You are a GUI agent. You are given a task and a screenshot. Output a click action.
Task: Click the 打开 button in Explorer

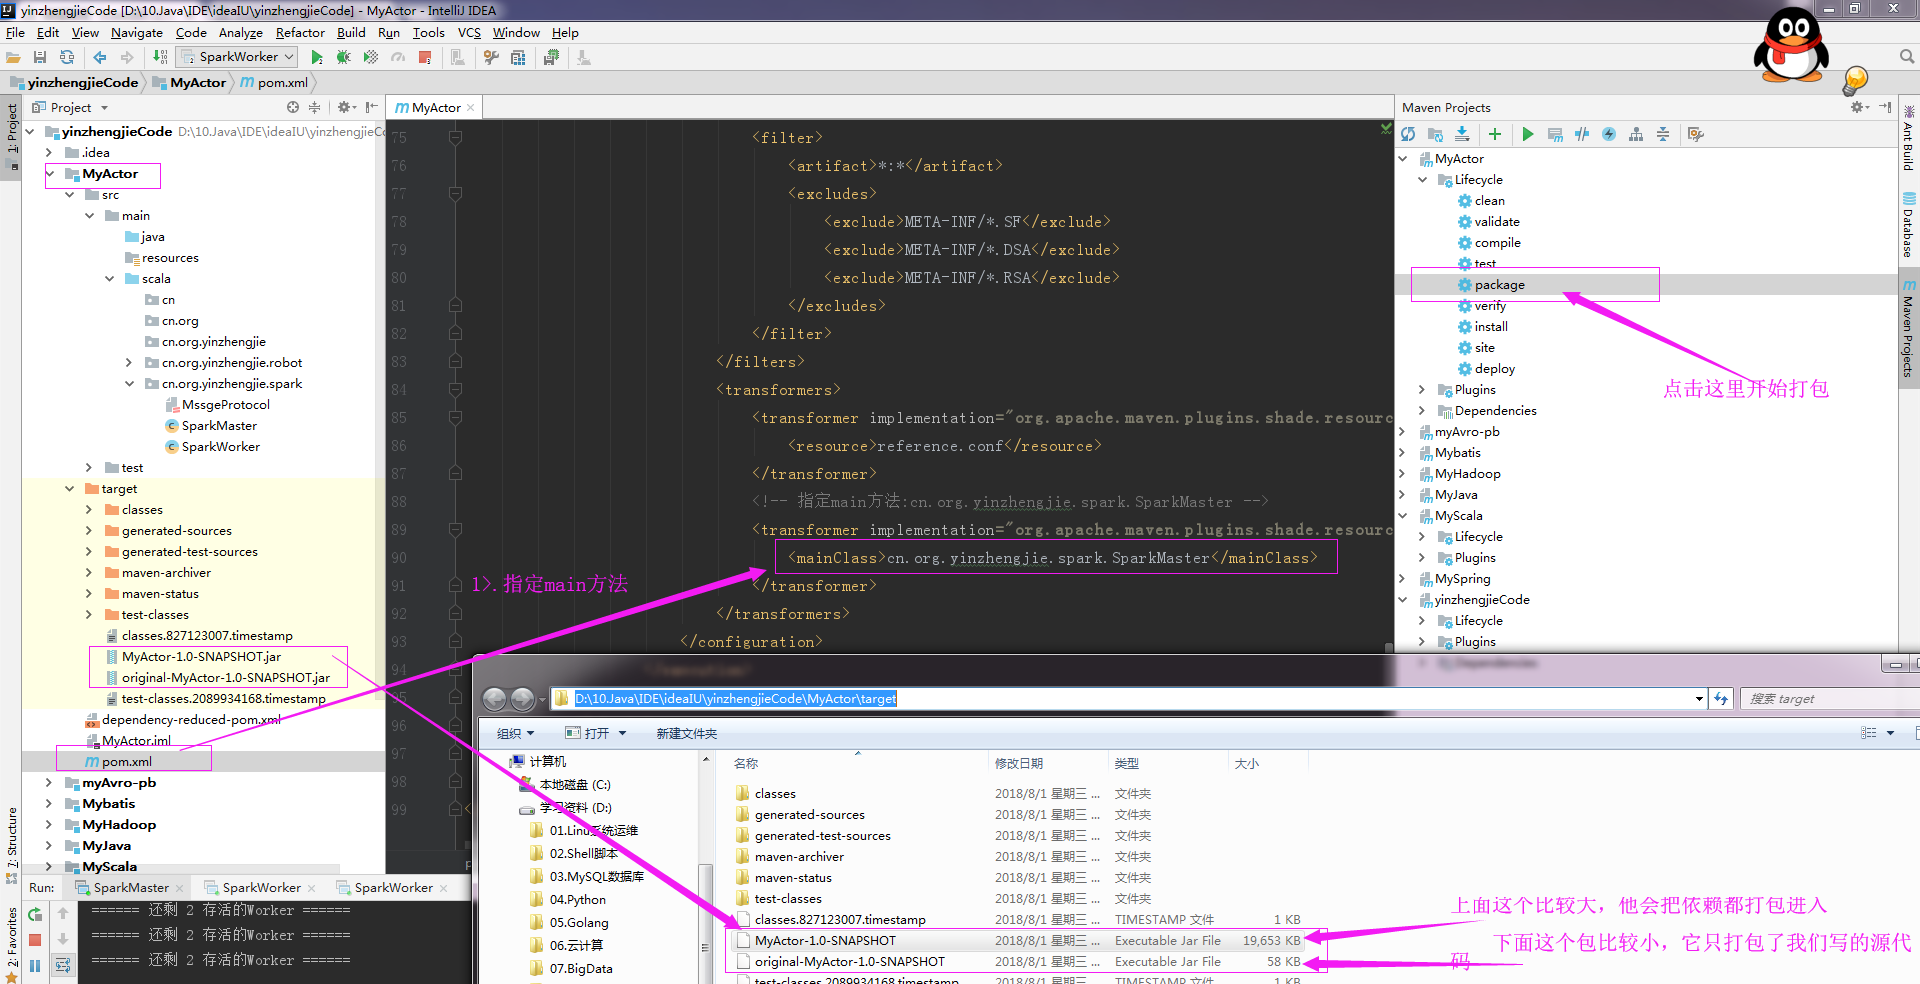pos(596,734)
